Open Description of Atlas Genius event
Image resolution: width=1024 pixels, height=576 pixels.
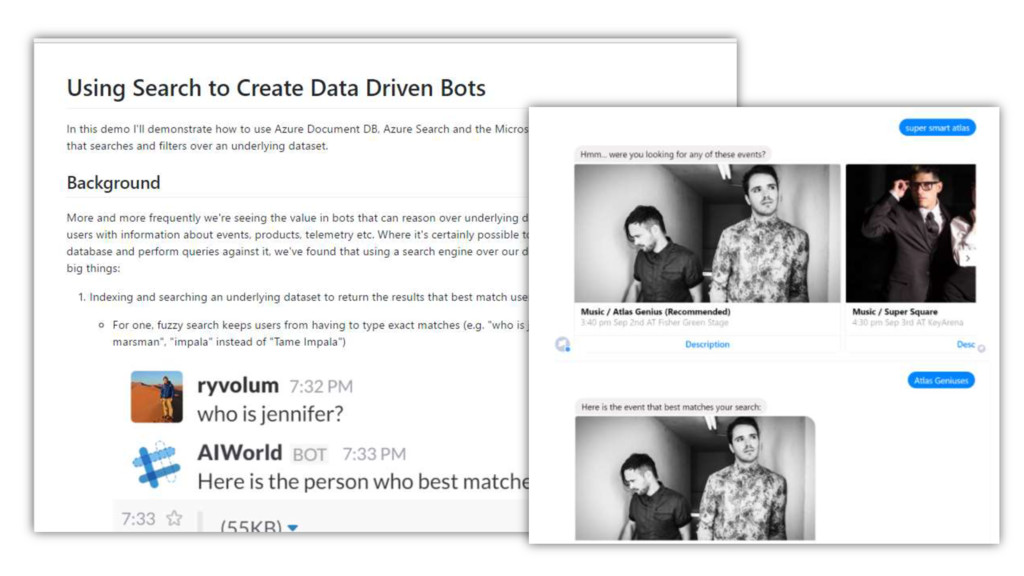coord(707,344)
